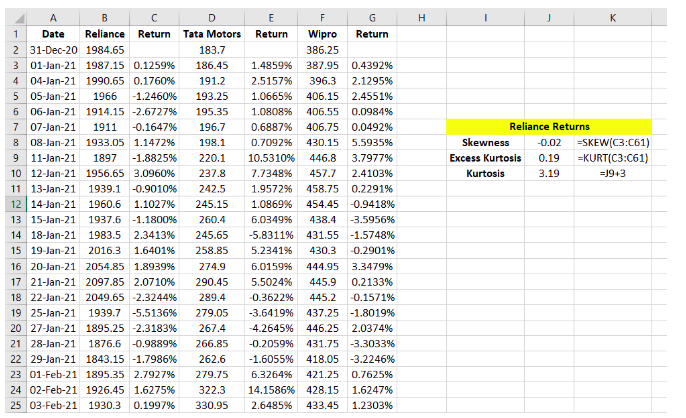686x418 pixels.
Task: Click the Wipro header cell
Action: (x=322, y=34)
